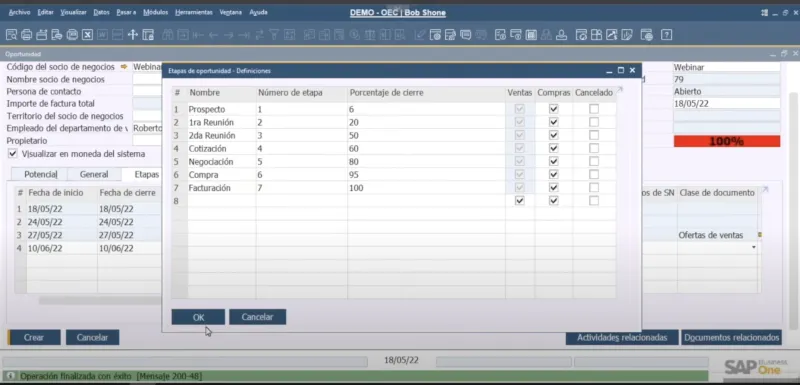Click Ofertas de ventas document class cell

[717, 235]
